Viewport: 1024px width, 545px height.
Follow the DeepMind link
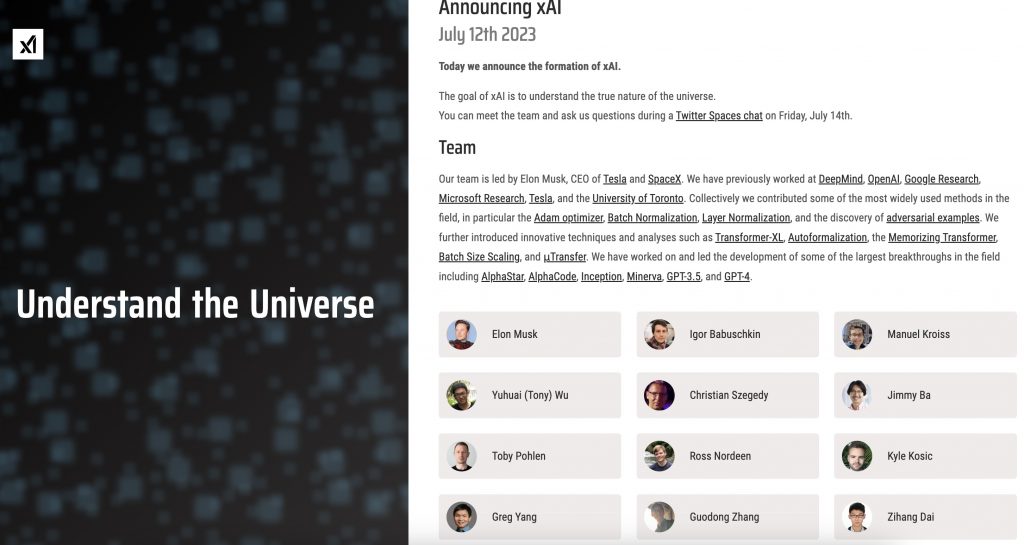coord(840,179)
